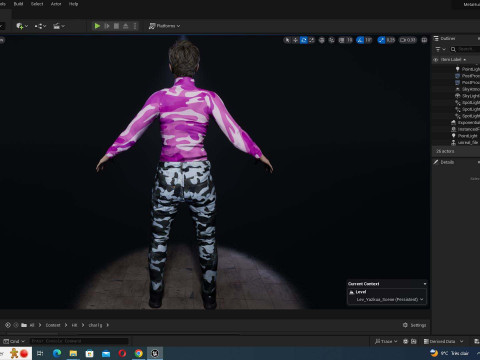Click the surface snapping icon
The image size is (480, 360).
(x=332, y=40)
